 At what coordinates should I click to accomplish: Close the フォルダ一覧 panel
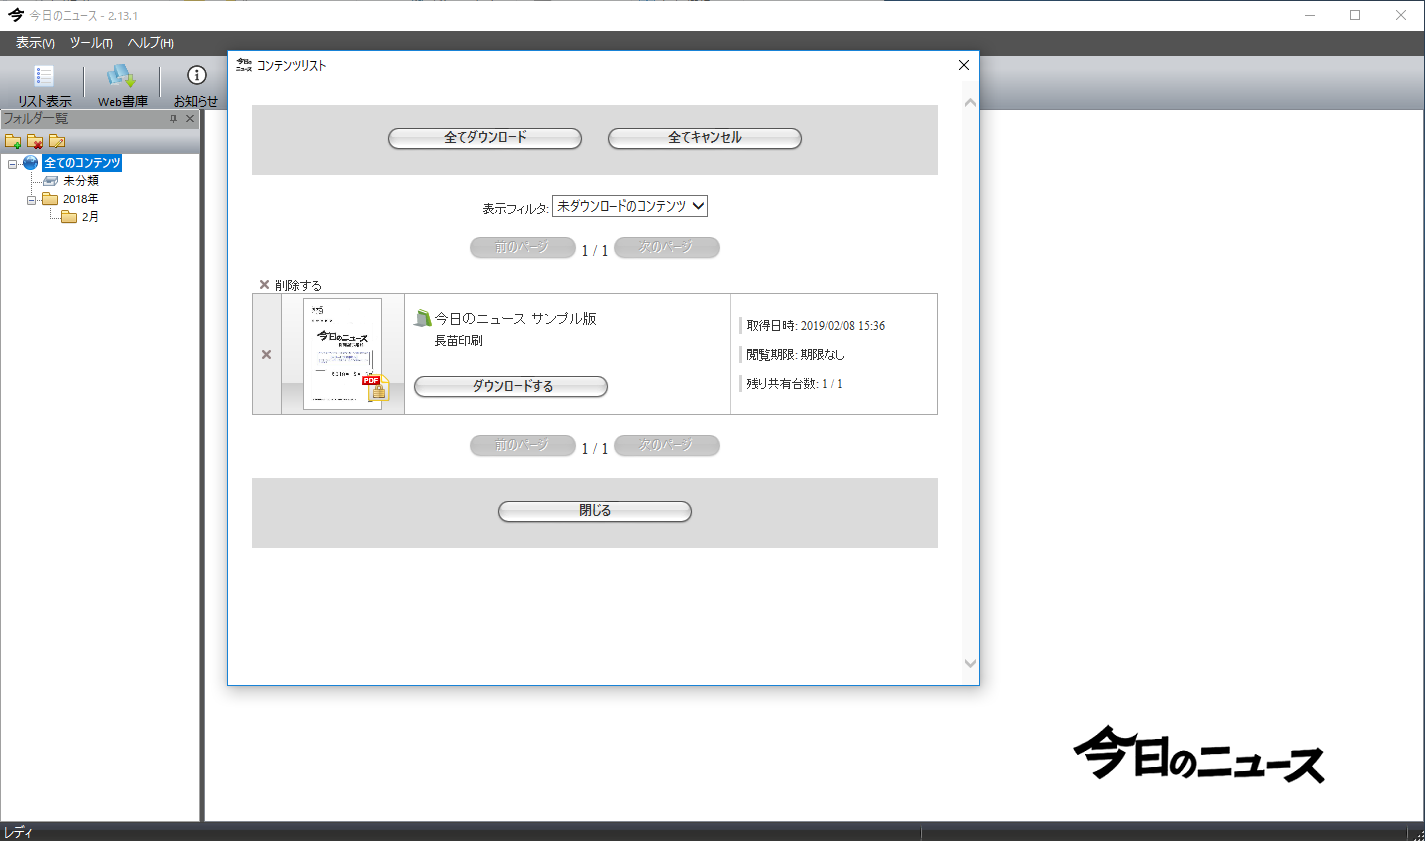point(190,119)
